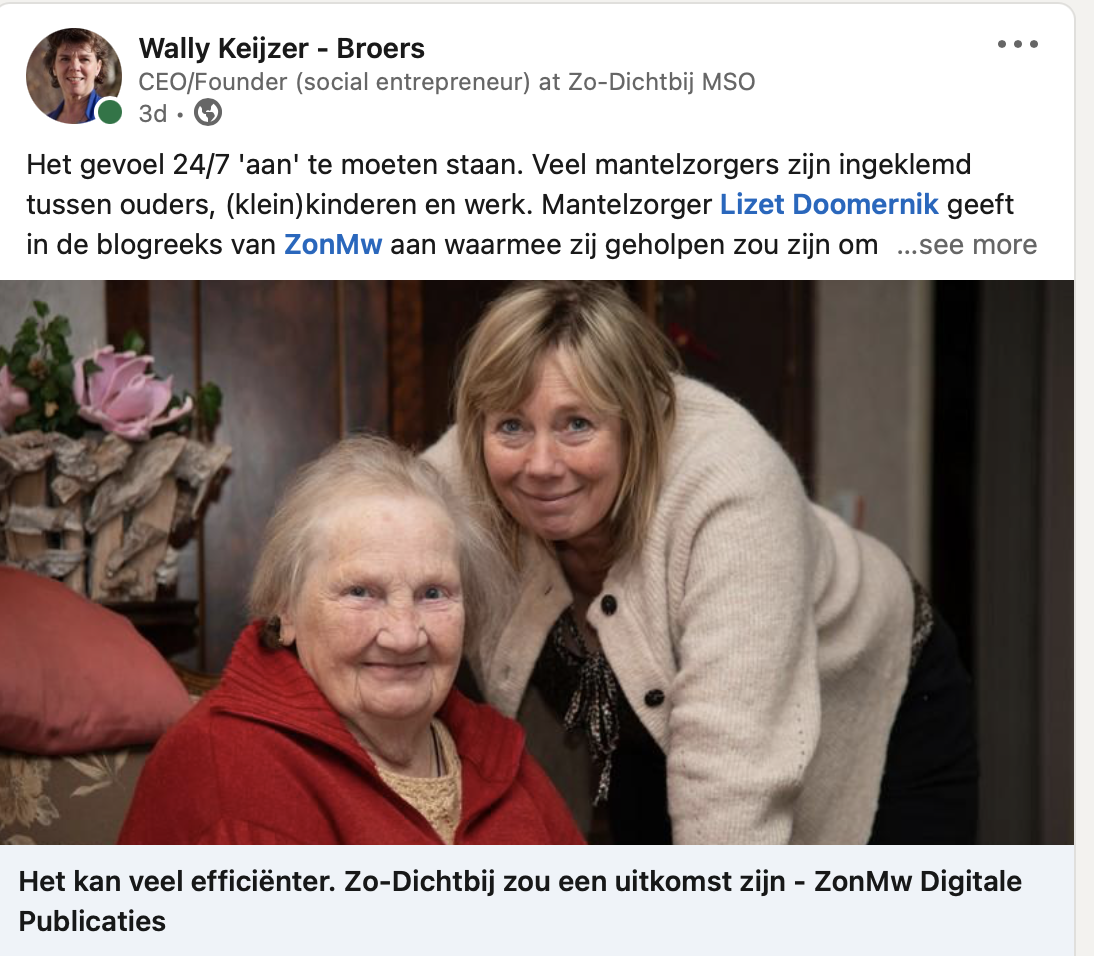Click the post sentence starting Het gevoel 24/7

(274, 165)
